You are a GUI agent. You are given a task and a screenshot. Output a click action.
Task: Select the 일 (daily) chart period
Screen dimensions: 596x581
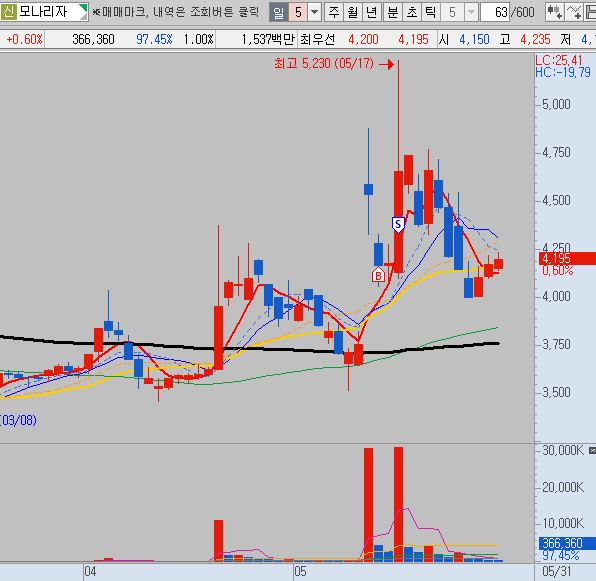(x=279, y=13)
